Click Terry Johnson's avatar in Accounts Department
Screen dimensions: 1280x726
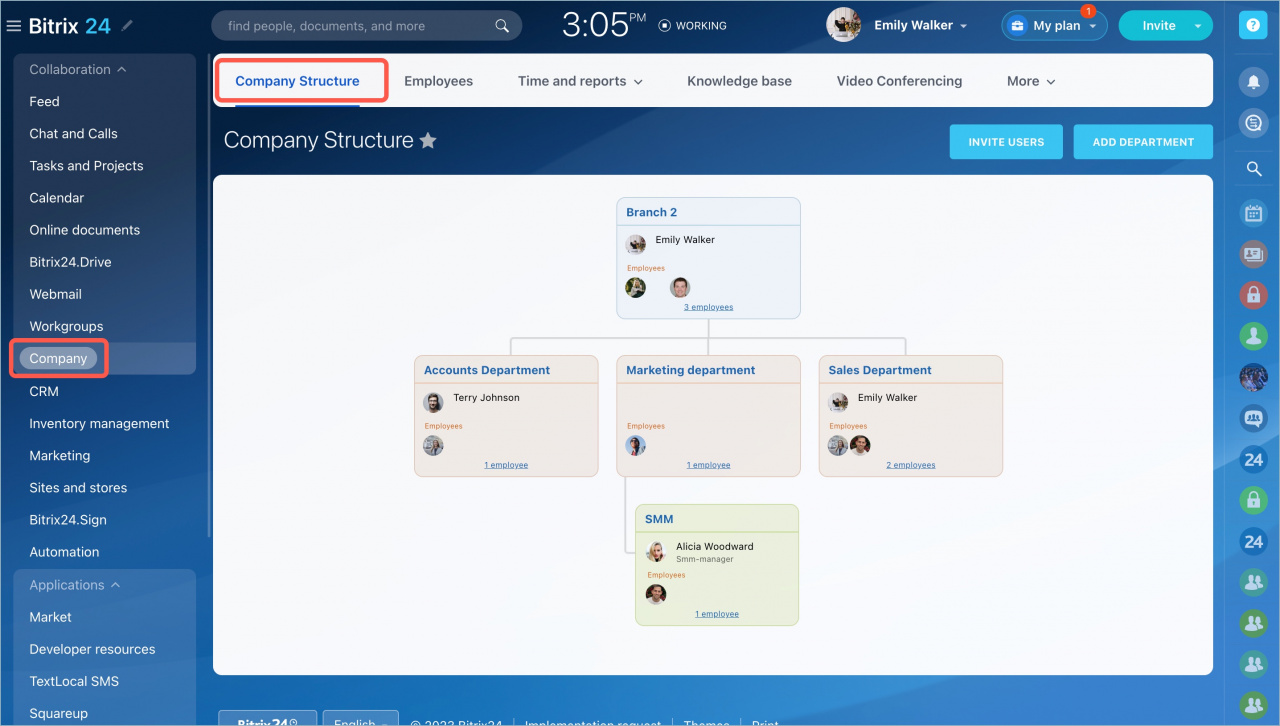[x=433, y=402]
